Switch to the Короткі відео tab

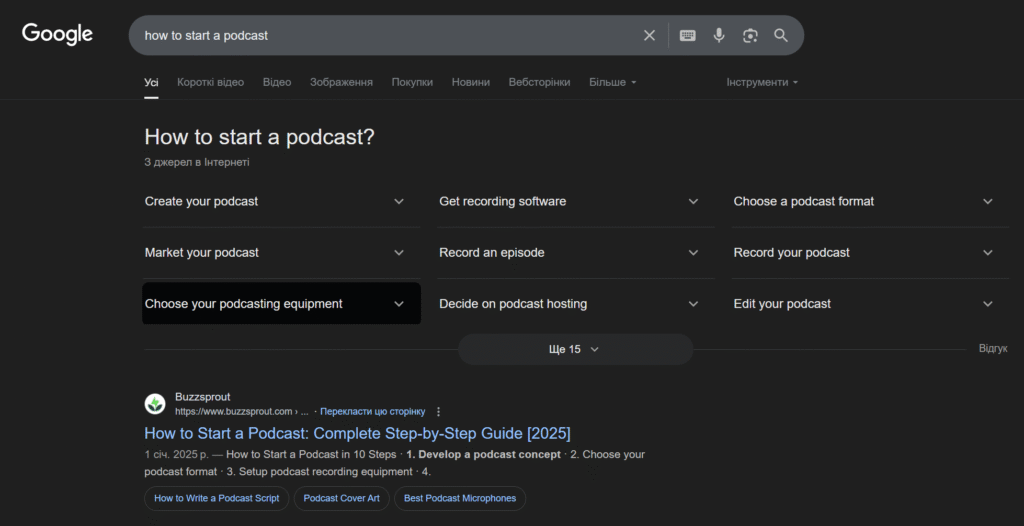[210, 82]
